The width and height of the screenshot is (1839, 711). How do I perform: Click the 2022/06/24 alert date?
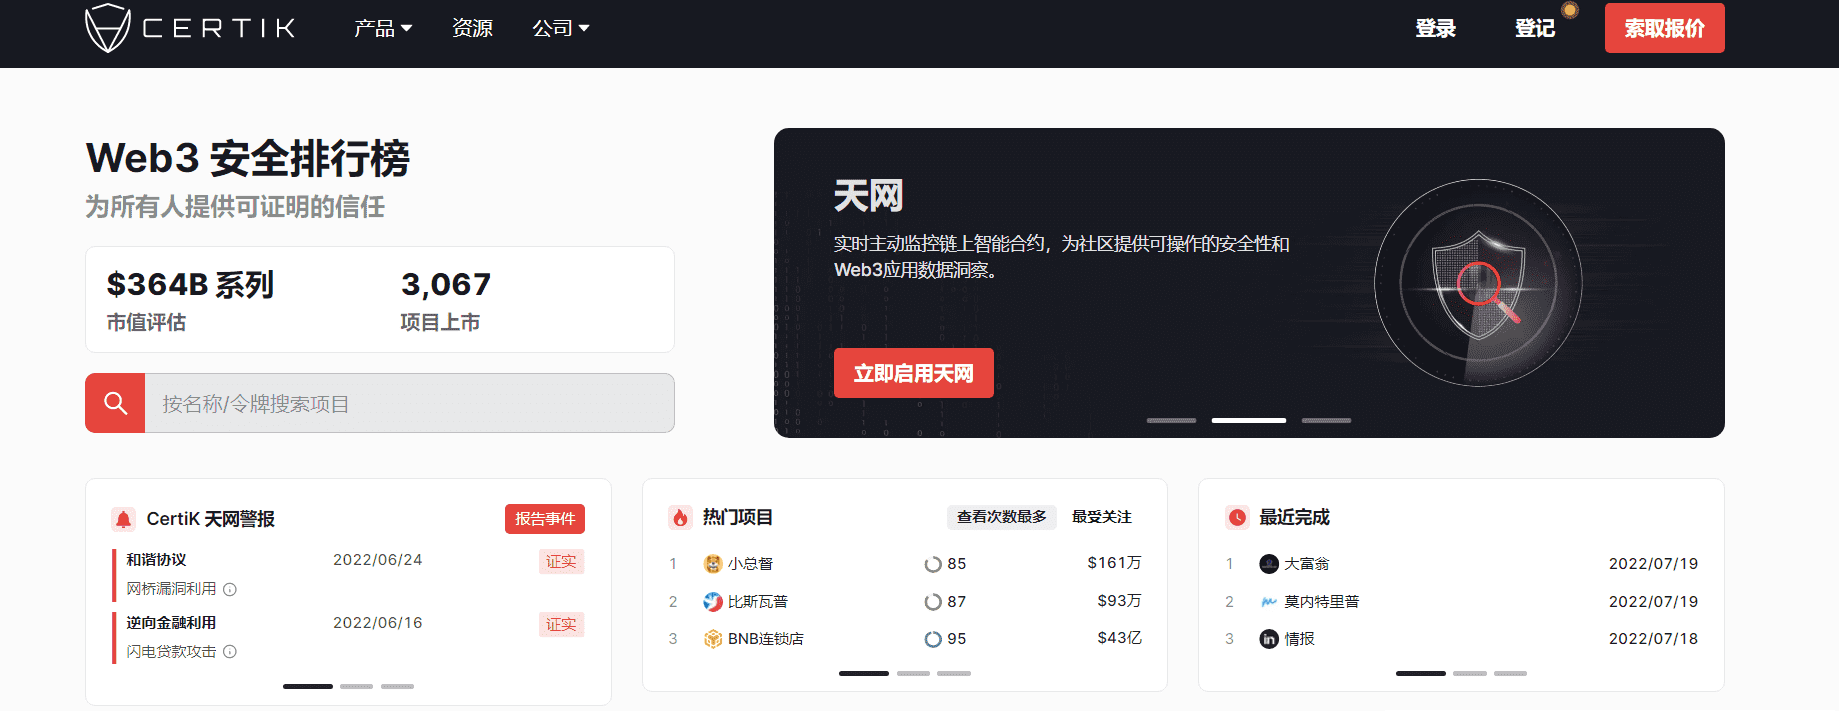(378, 560)
